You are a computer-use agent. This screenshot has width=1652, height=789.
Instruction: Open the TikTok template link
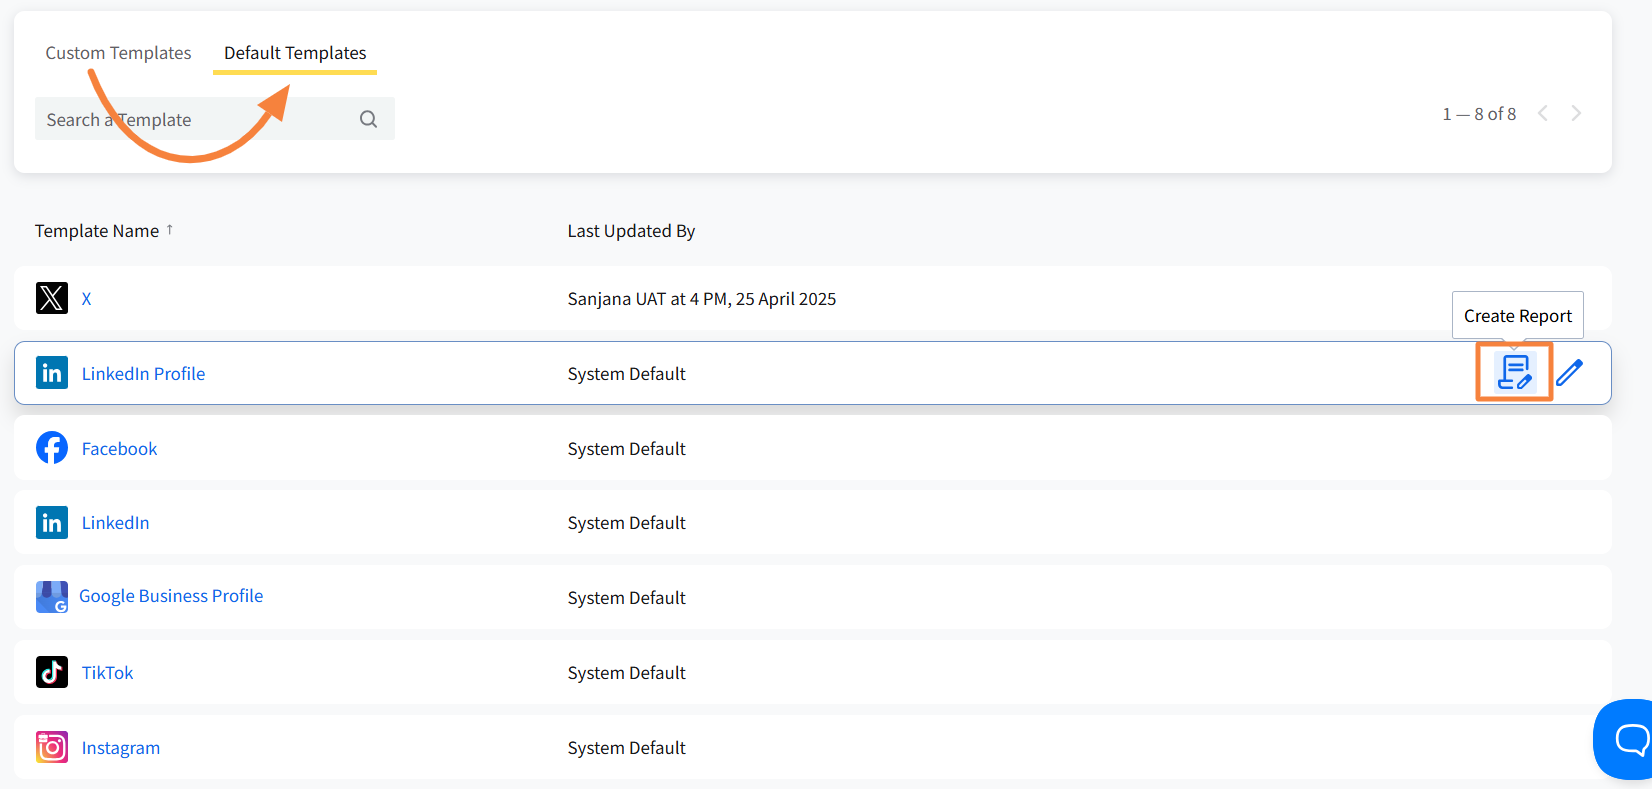click(x=107, y=673)
